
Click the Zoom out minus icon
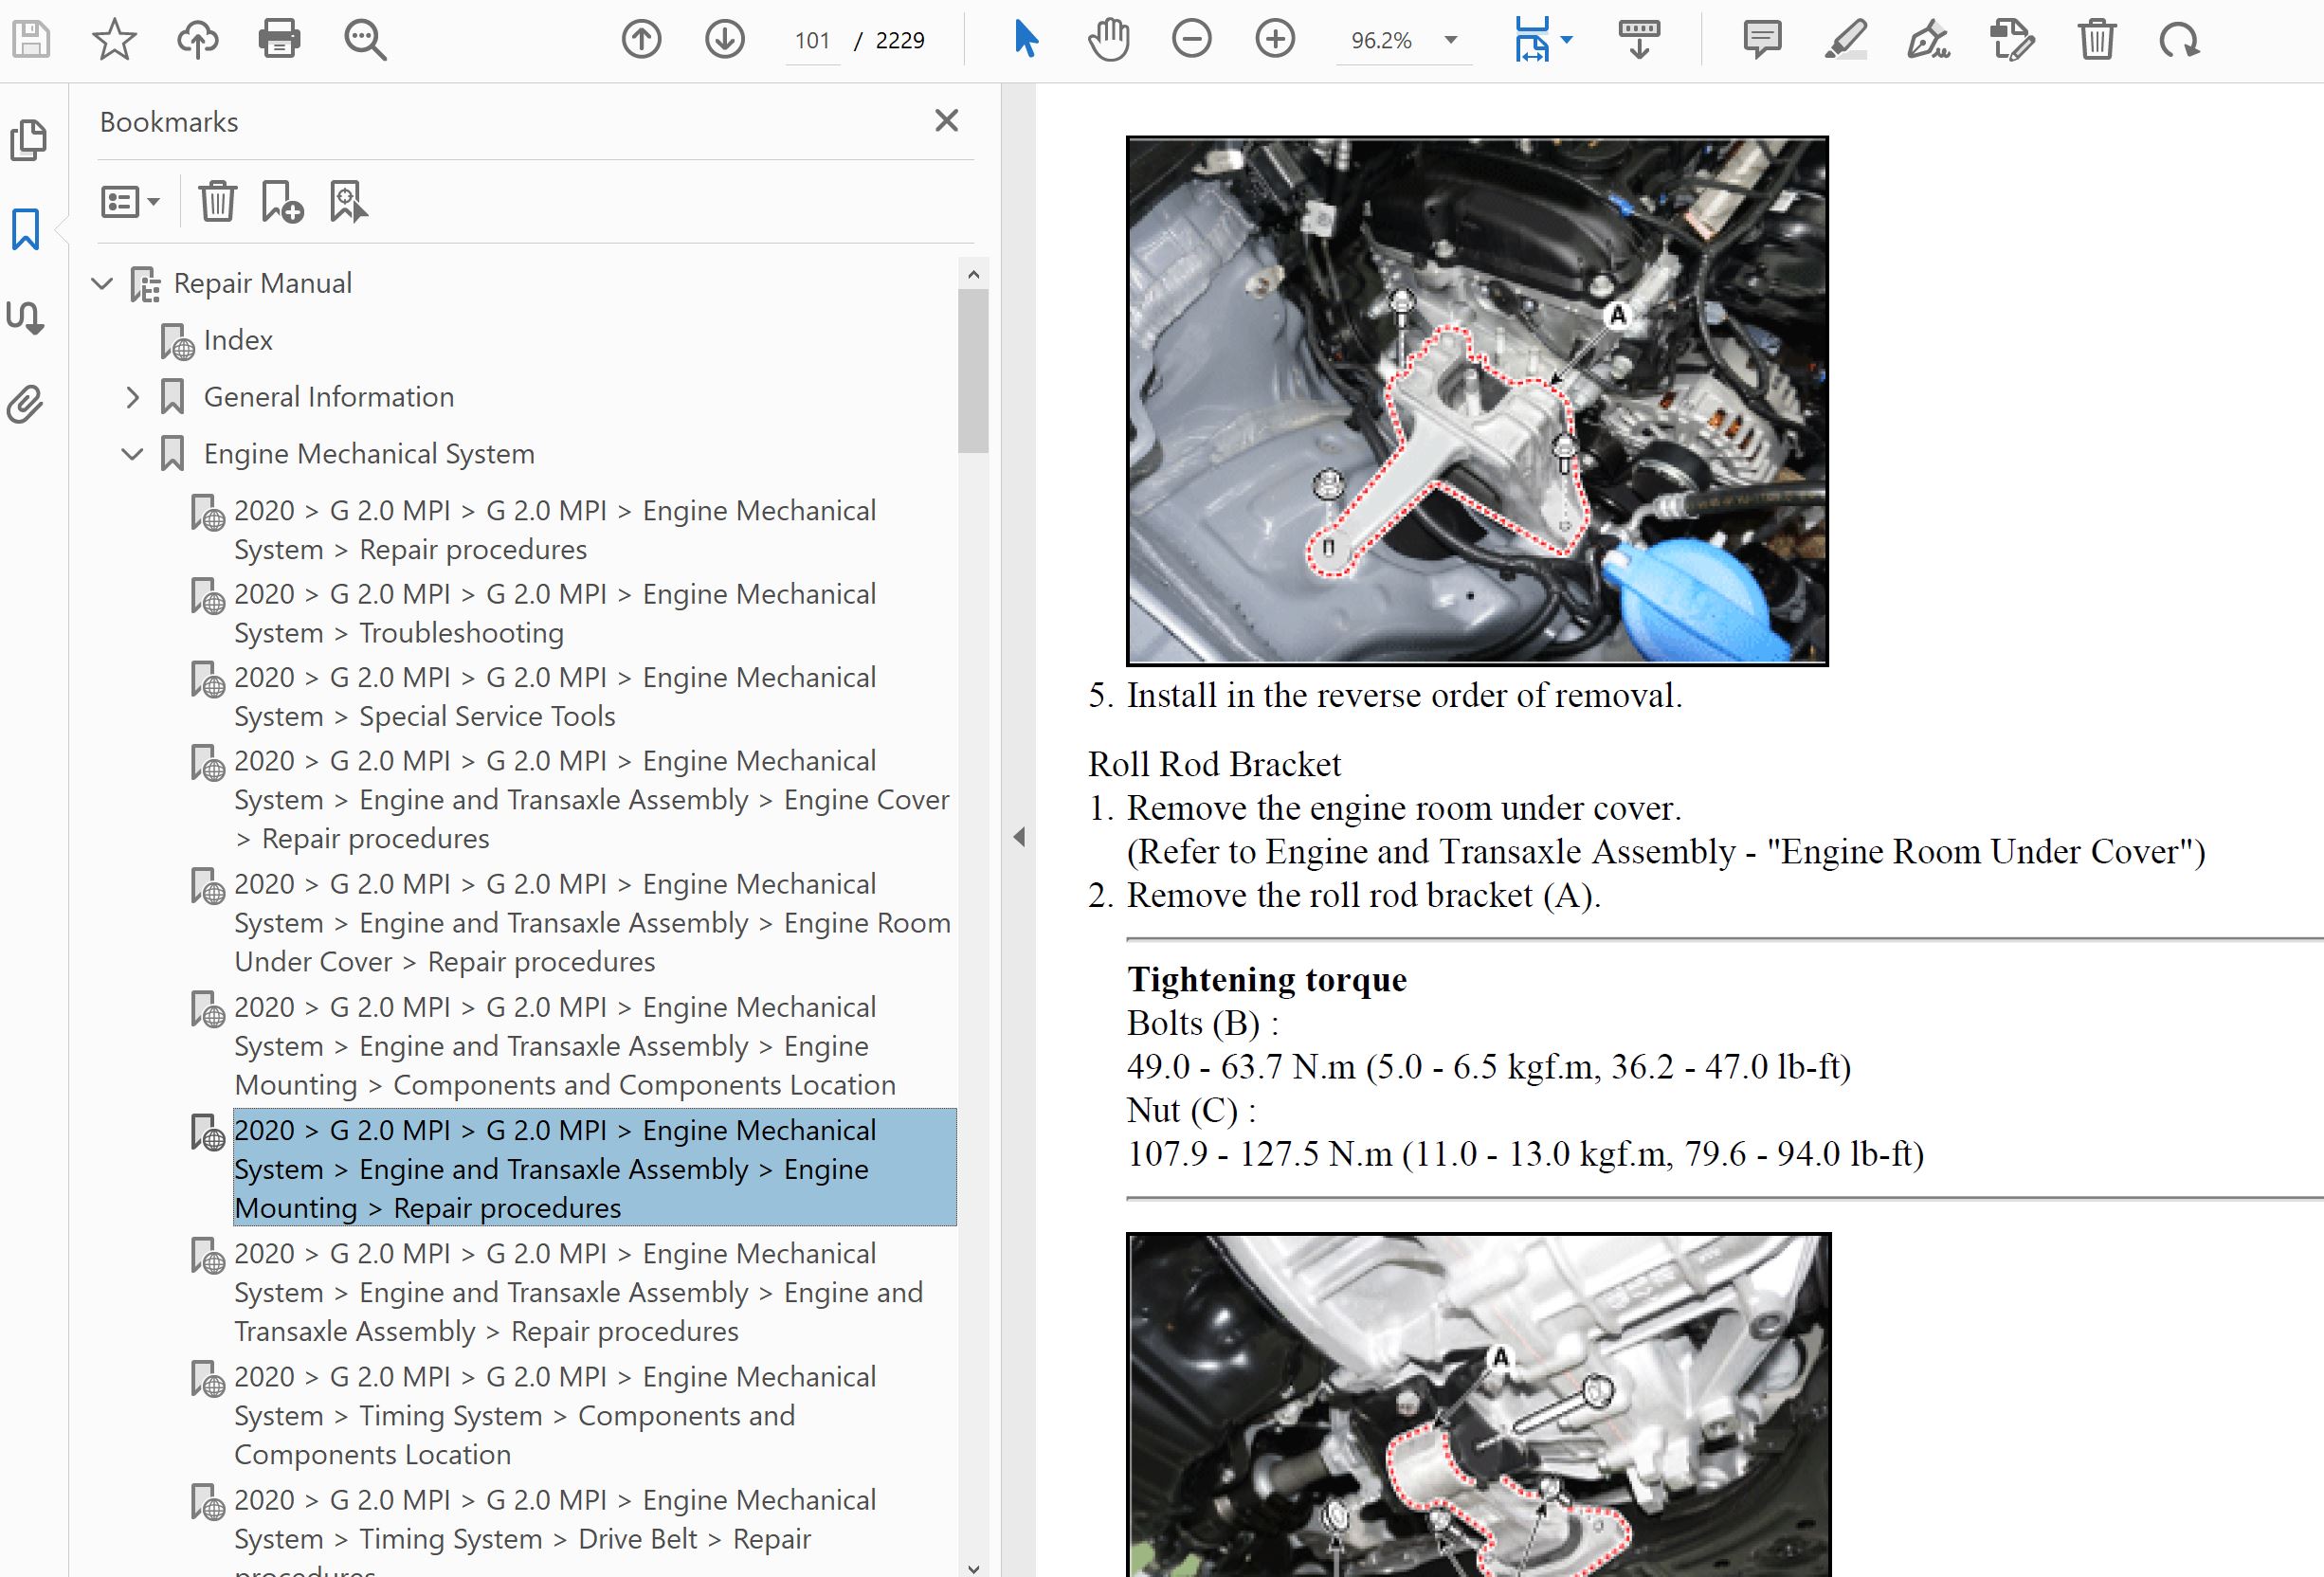[x=1191, y=40]
